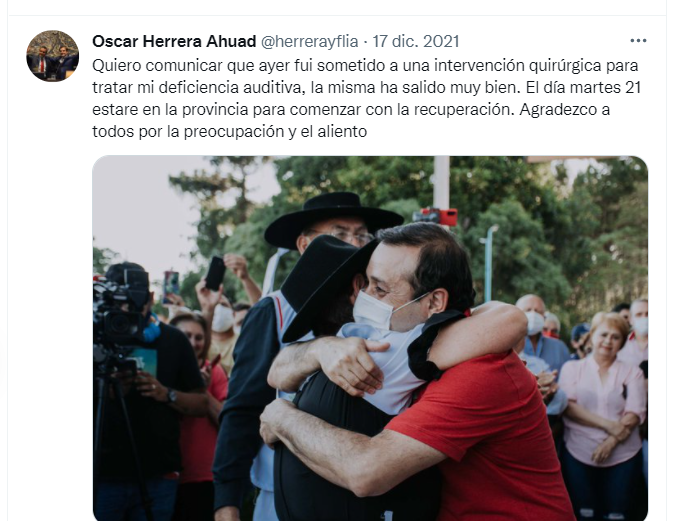Image resolution: width=673 pixels, height=521 pixels.
Task: Open the tweet via 17 dic. 2021 timestamp
Action: click(415, 41)
